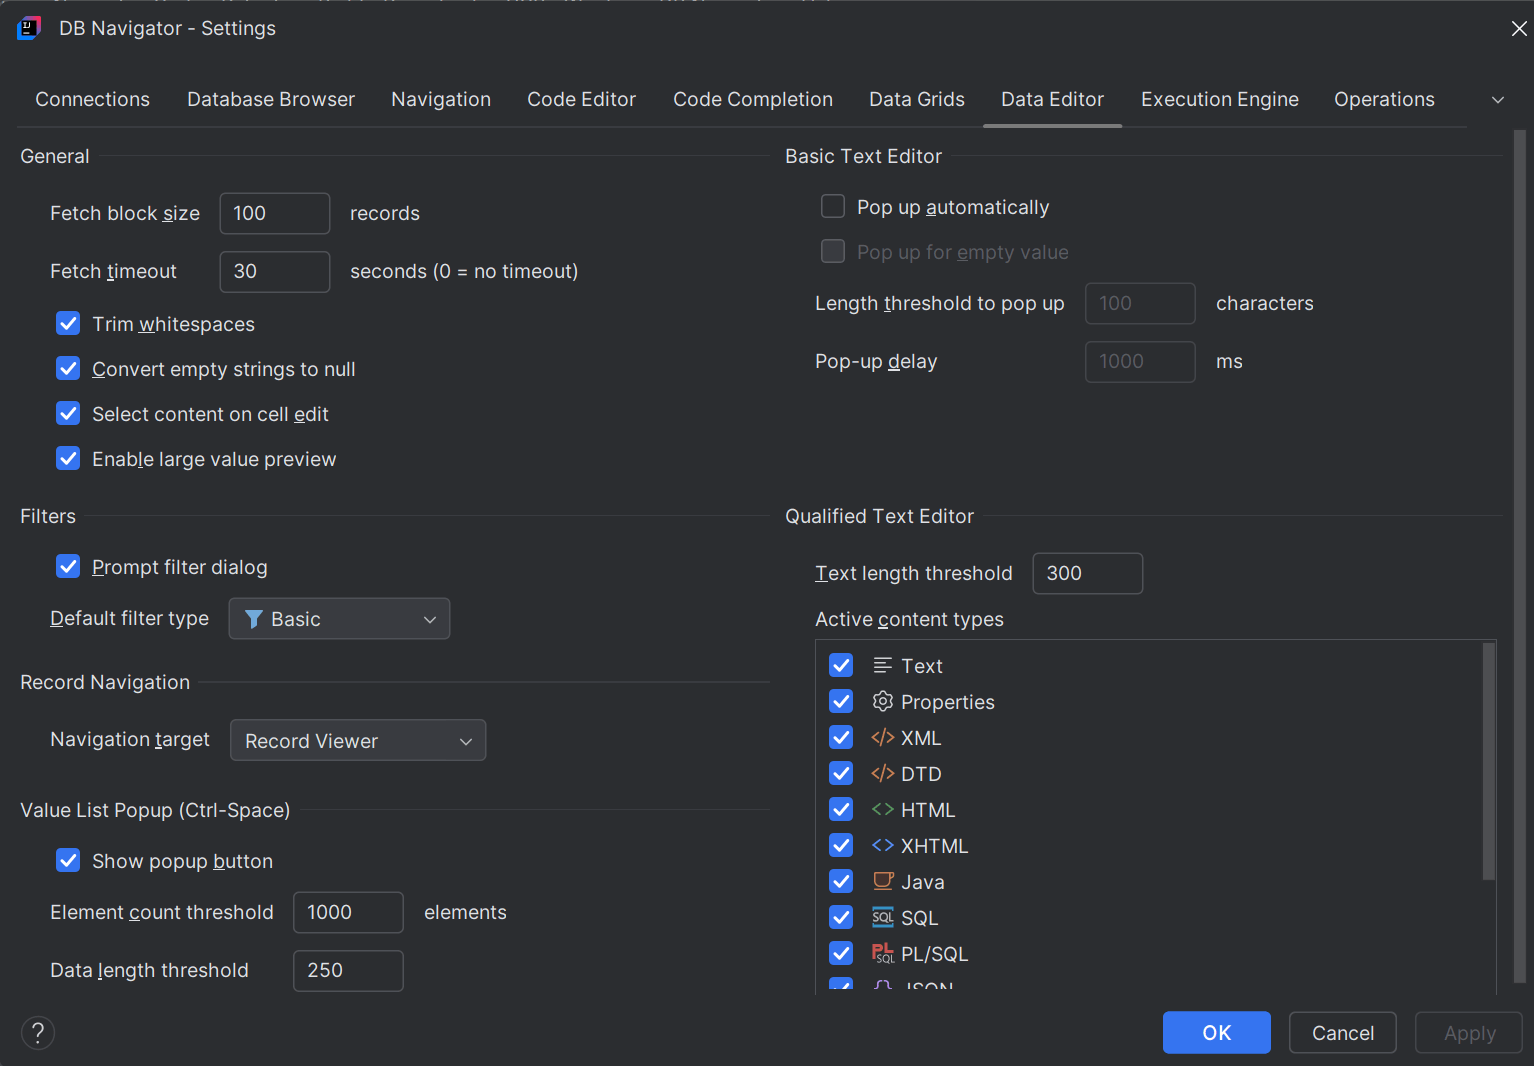Click the DB Navigator application icon
The width and height of the screenshot is (1534, 1066).
point(29,28)
